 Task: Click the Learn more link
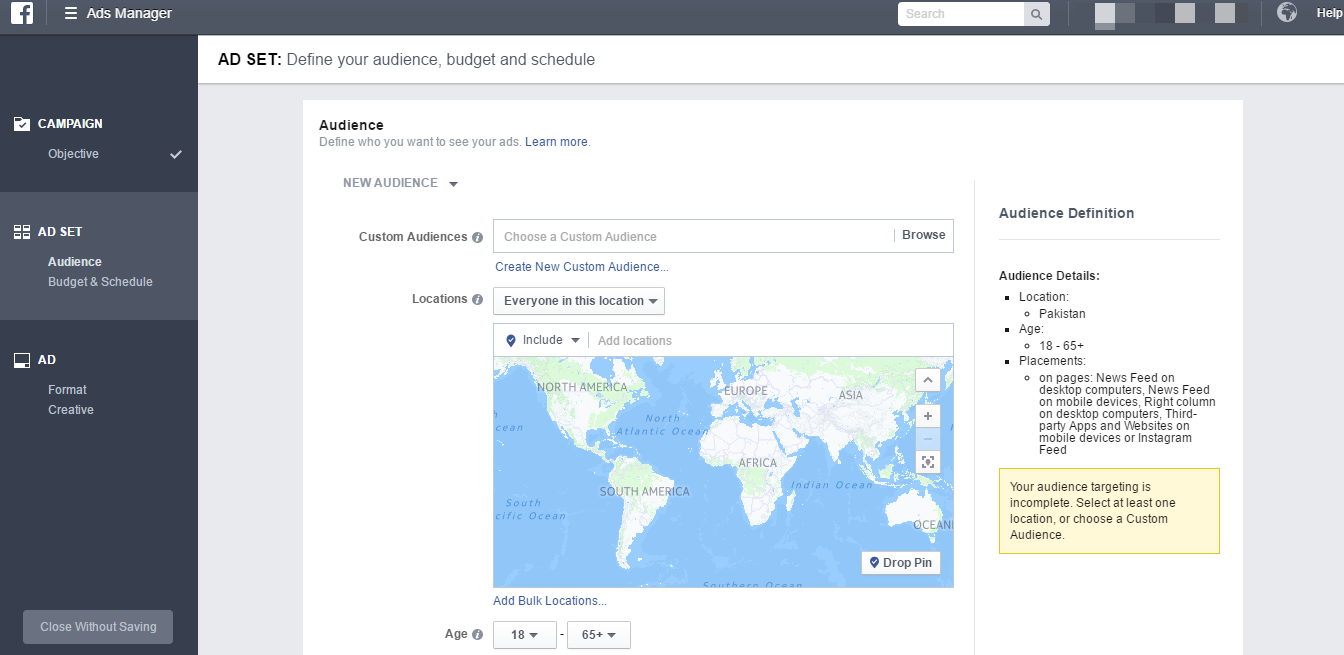[x=556, y=142]
